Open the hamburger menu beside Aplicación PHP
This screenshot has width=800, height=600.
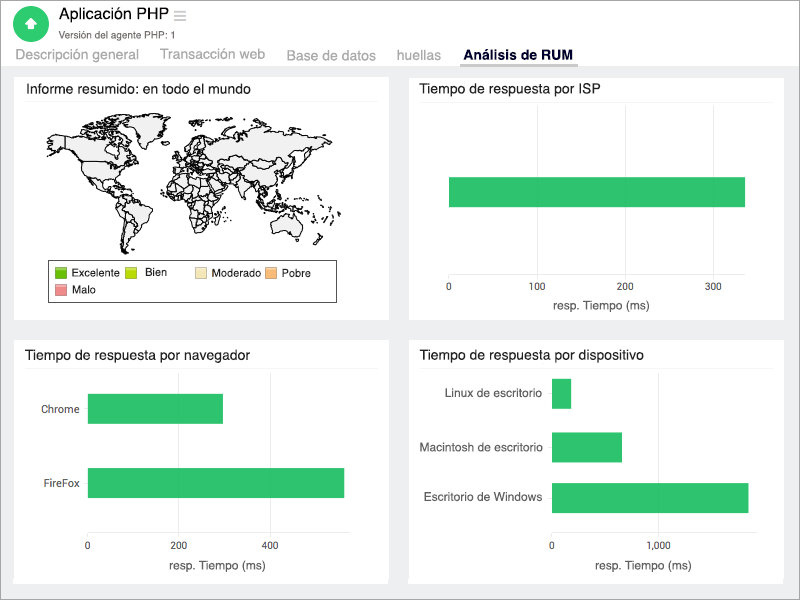tap(178, 14)
